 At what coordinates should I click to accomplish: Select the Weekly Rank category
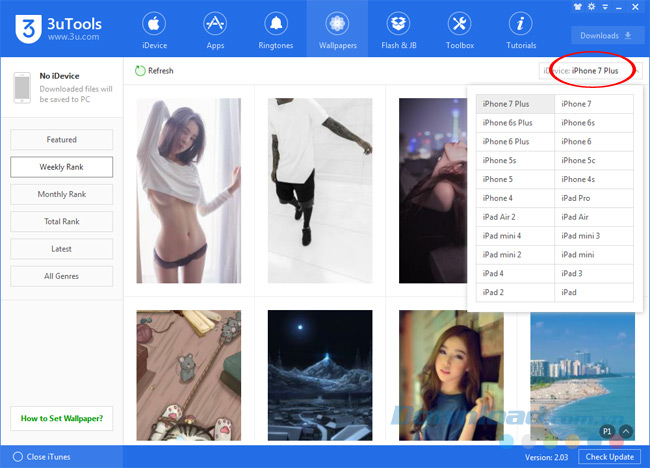tap(61, 167)
